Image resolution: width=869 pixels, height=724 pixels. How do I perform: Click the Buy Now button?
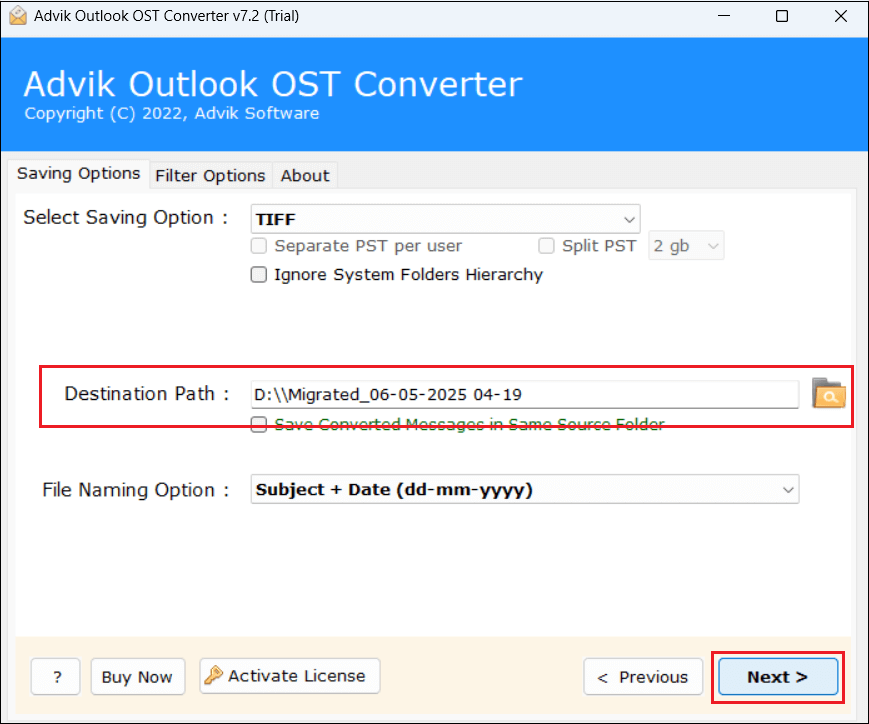pos(137,677)
